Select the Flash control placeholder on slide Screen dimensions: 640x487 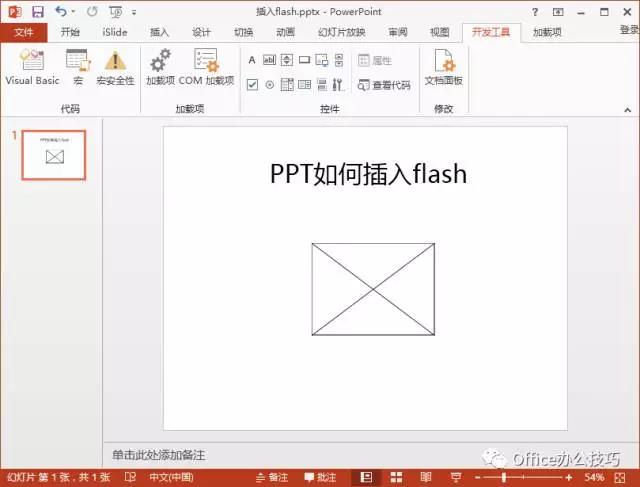click(x=373, y=289)
